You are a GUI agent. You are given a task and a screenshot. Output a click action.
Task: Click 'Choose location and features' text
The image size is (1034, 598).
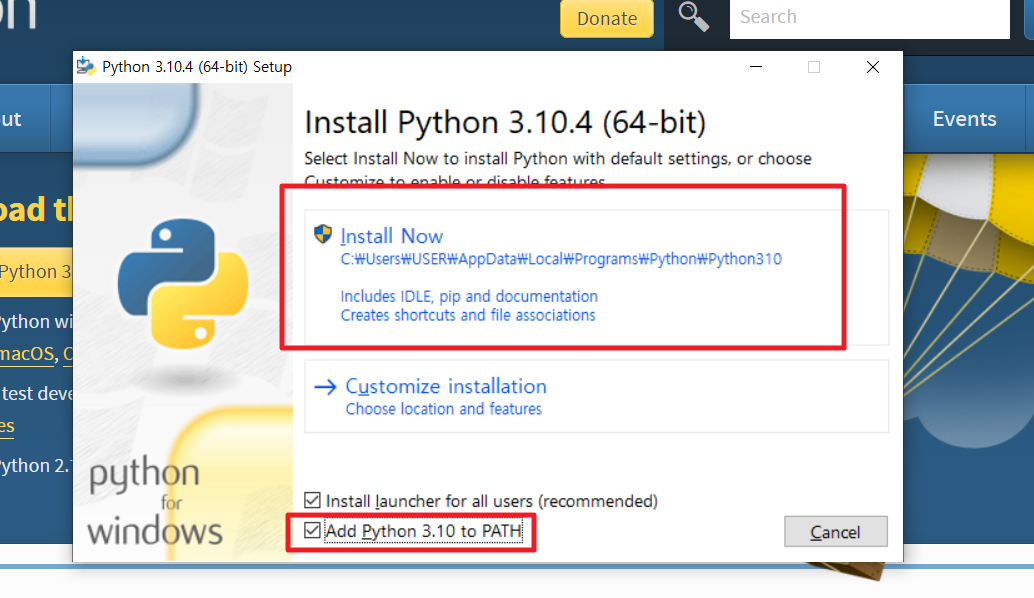pyautogui.click(x=443, y=409)
